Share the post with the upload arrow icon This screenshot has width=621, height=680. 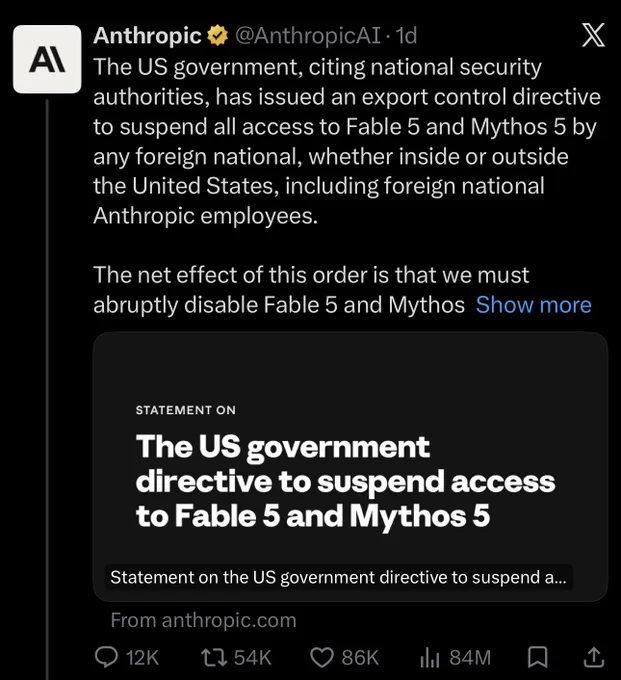593,657
